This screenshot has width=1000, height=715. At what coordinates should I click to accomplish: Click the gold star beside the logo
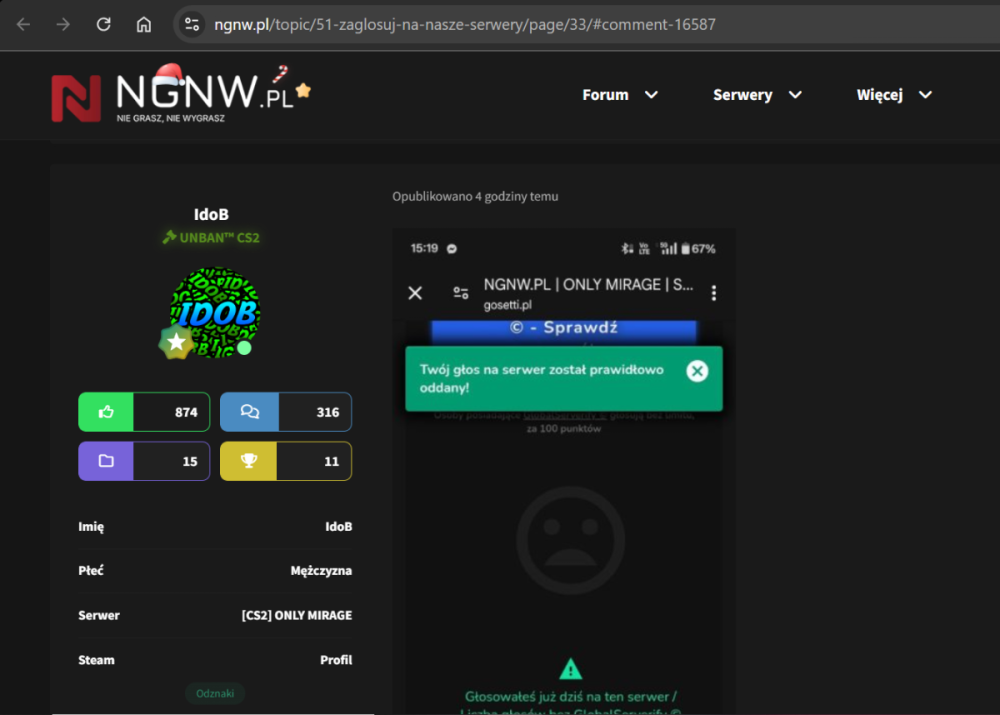tap(304, 91)
